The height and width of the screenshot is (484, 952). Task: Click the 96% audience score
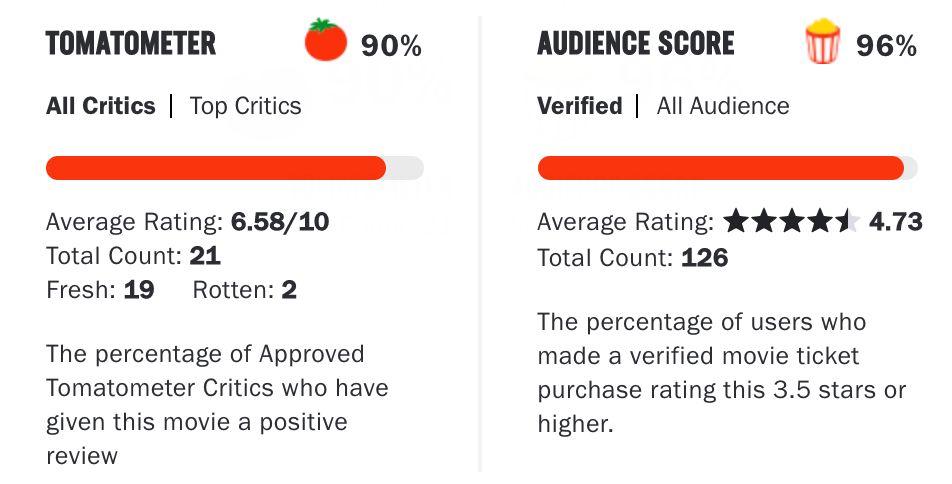click(886, 46)
